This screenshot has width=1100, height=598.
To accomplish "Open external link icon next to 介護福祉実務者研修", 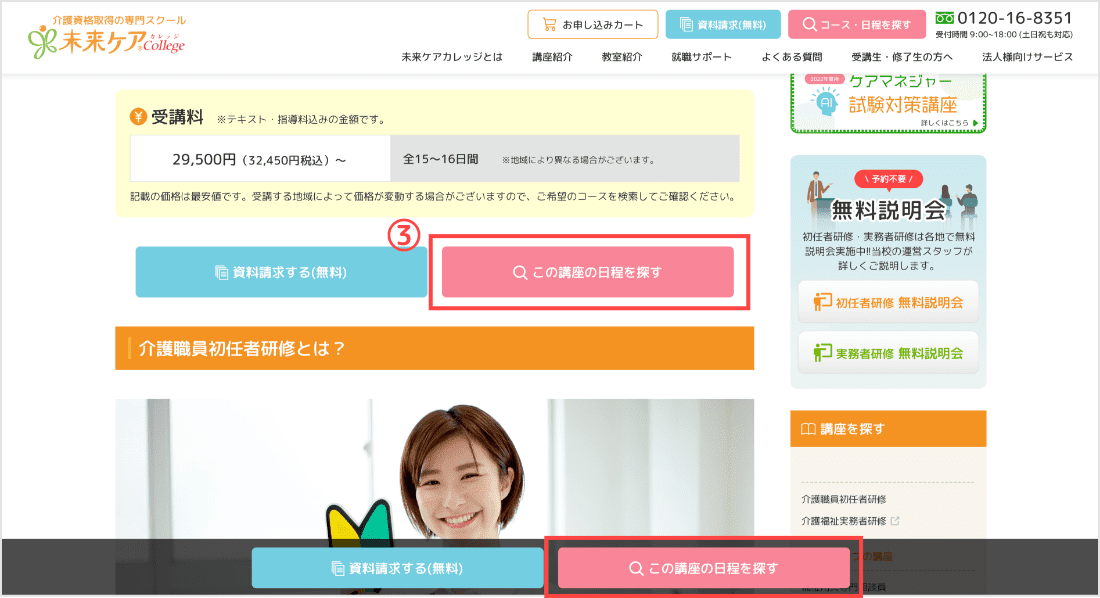I will (x=896, y=520).
